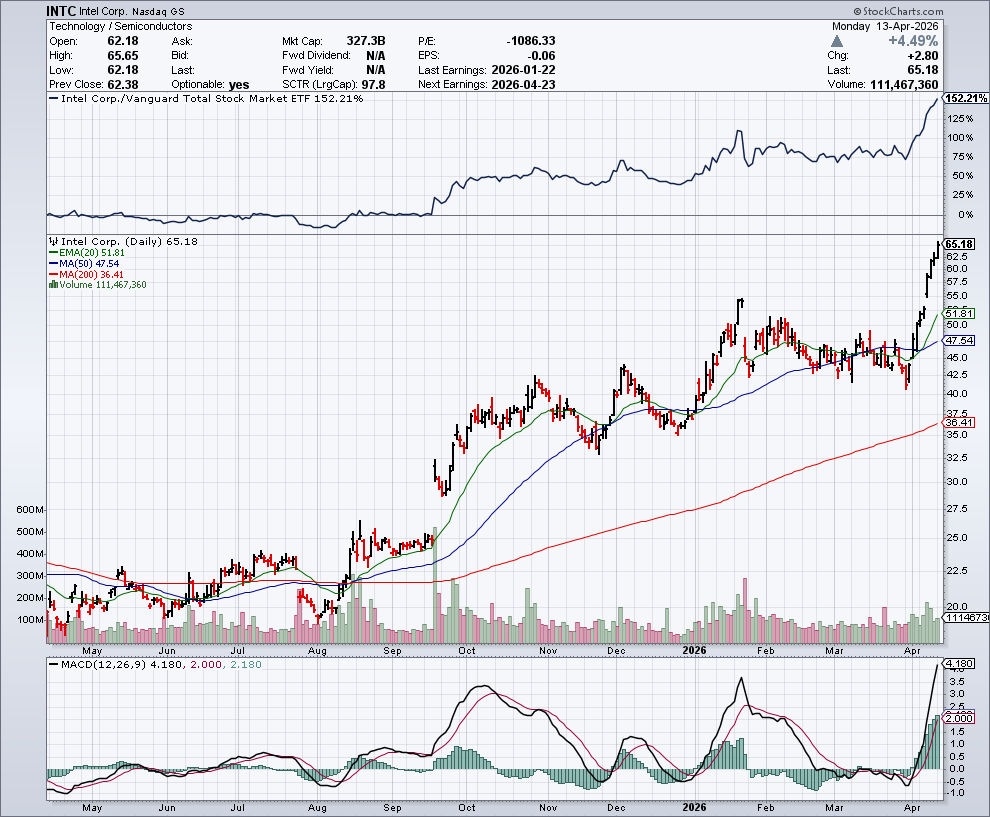Select the Technology / Semiconductors sector label
The height and width of the screenshot is (817, 990).
(x=120, y=26)
